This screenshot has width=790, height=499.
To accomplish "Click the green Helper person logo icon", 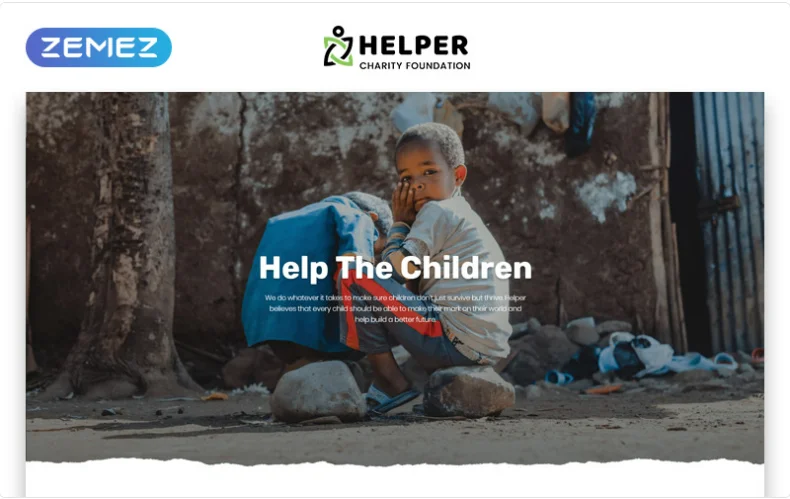I will tap(338, 46).
